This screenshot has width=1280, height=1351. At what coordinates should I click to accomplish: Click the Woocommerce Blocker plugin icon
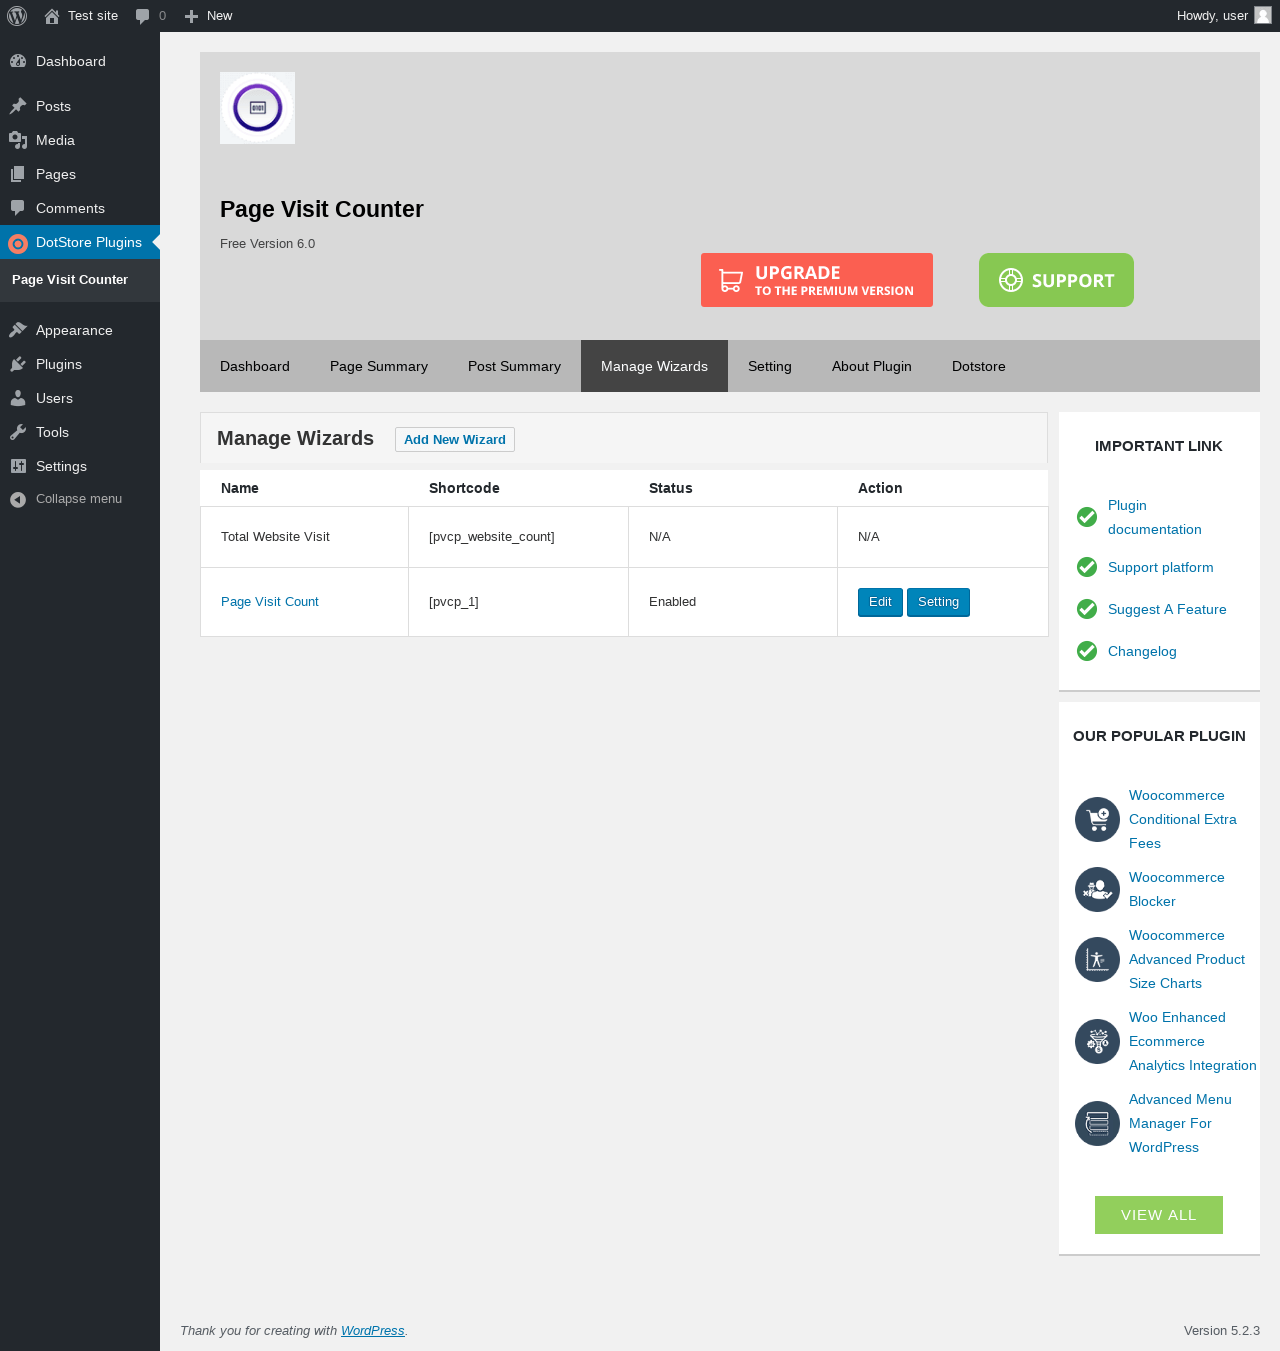[1097, 889]
